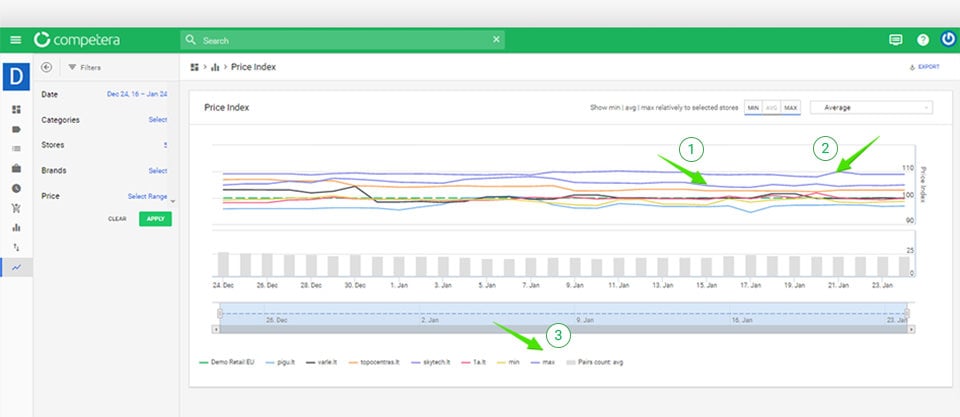Click the bar chart breadcrumb item

click(215, 67)
